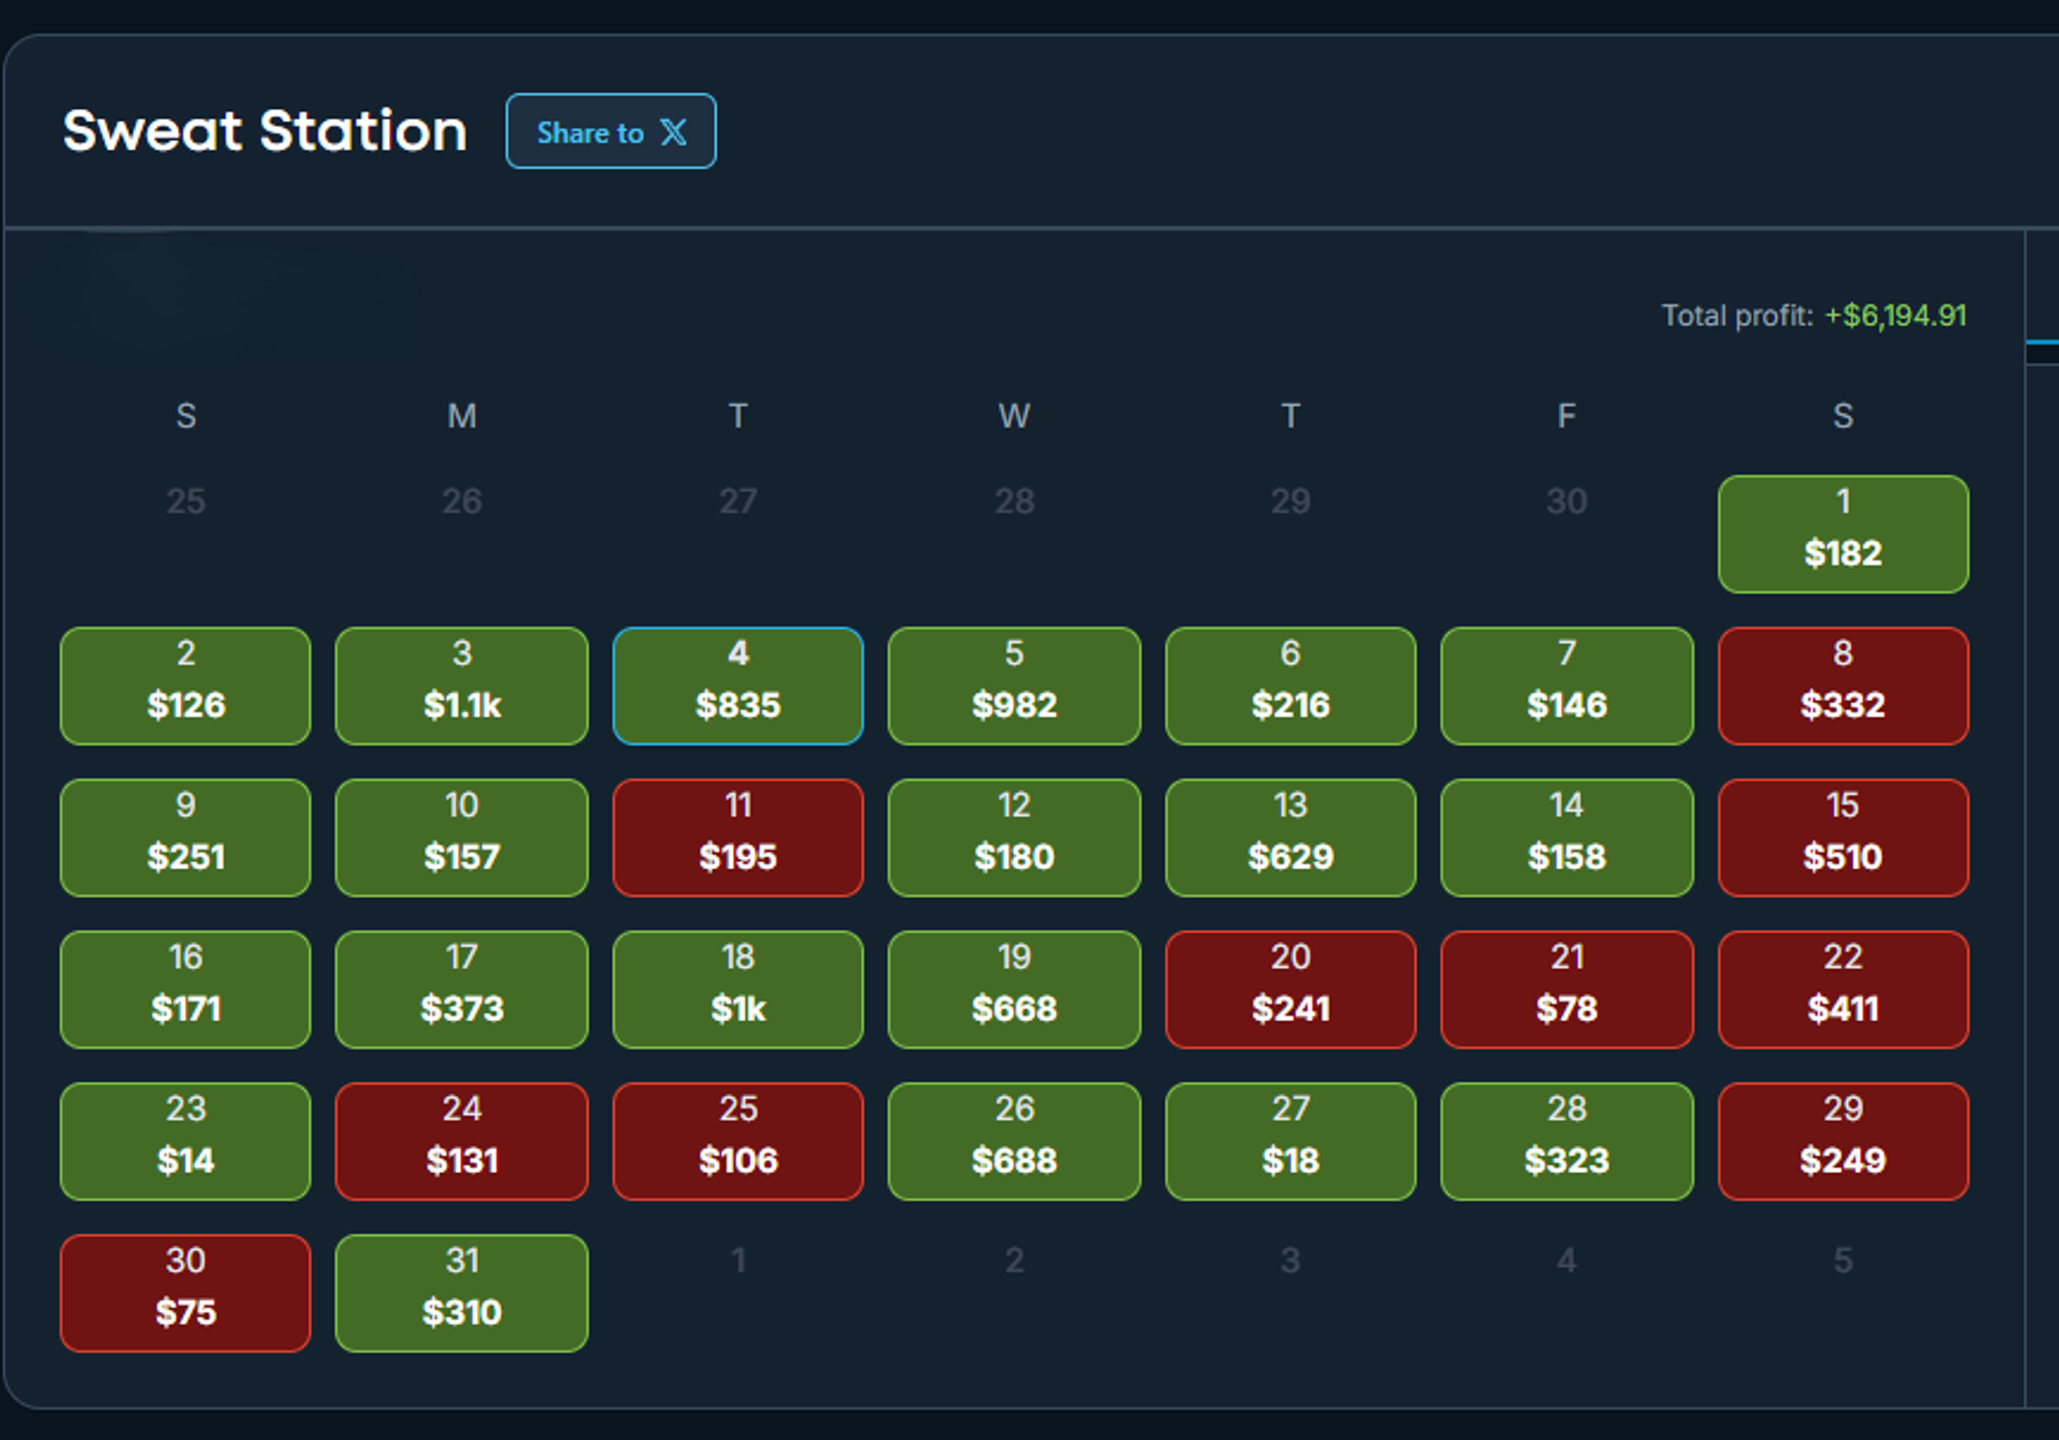Click the M weekday column header
This screenshot has width=2059, height=1440.
461,416
